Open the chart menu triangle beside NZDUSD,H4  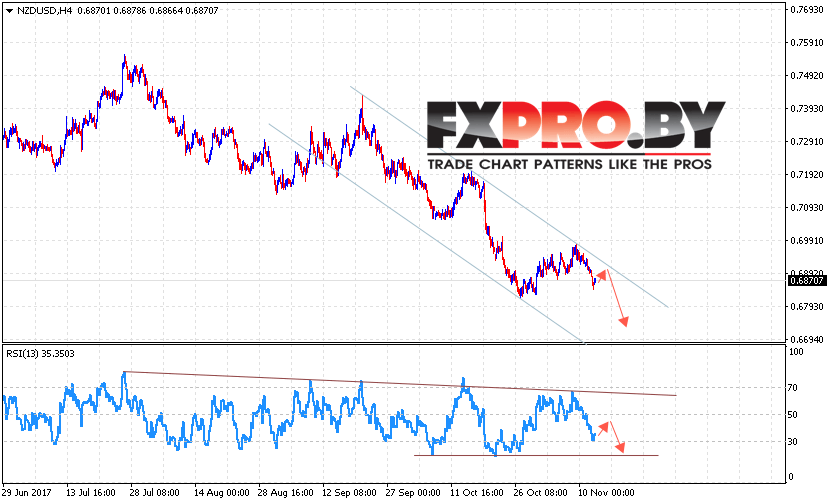point(9,11)
